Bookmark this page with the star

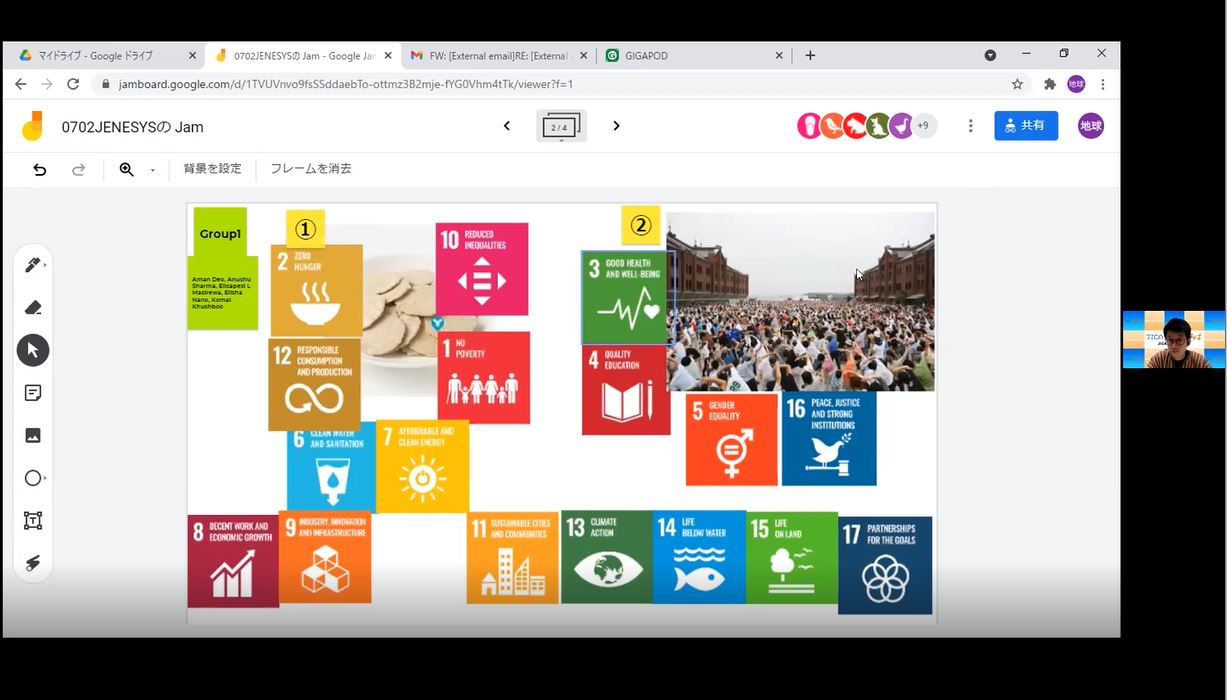[1017, 84]
